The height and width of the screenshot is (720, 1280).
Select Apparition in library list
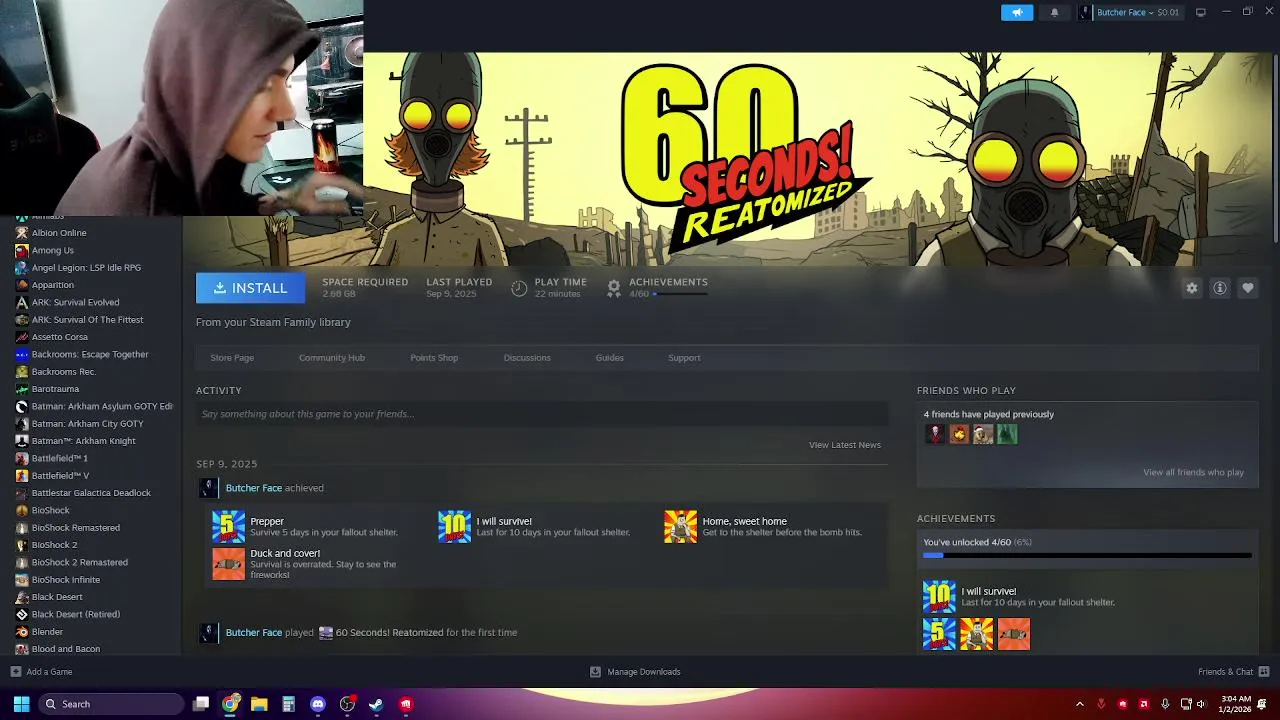(52, 285)
